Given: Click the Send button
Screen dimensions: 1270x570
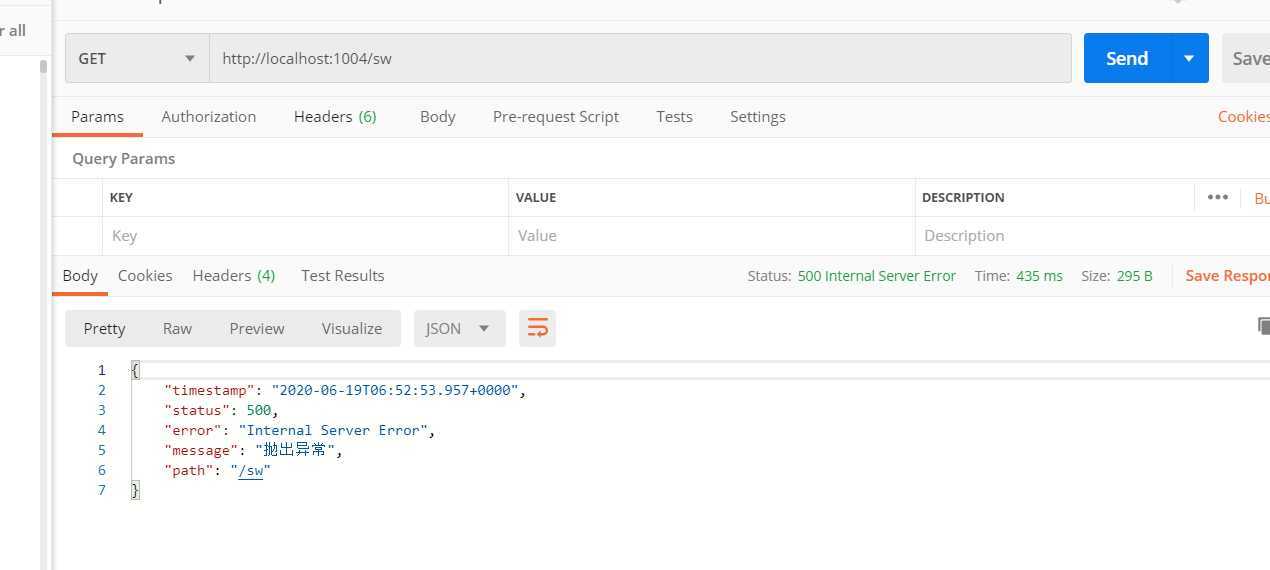Looking at the screenshot, I should 1127,58.
